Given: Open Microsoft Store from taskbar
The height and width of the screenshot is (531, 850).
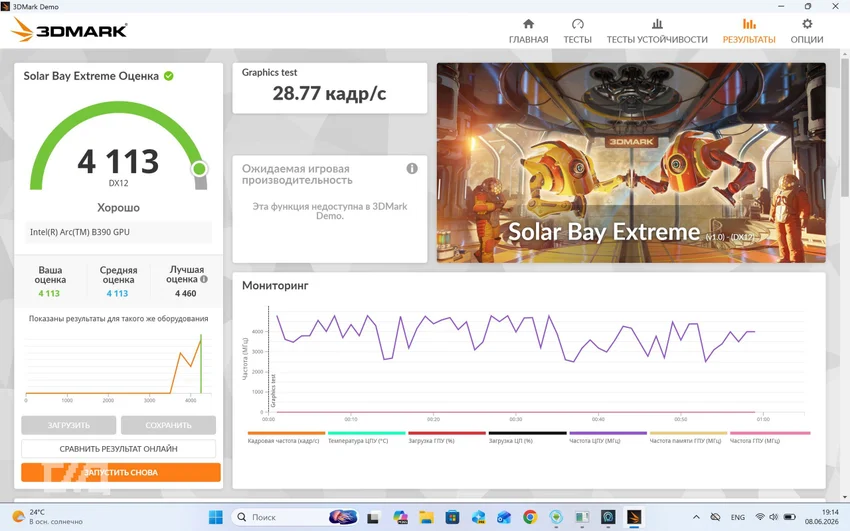Looking at the screenshot, I should [x=452, y=517].
